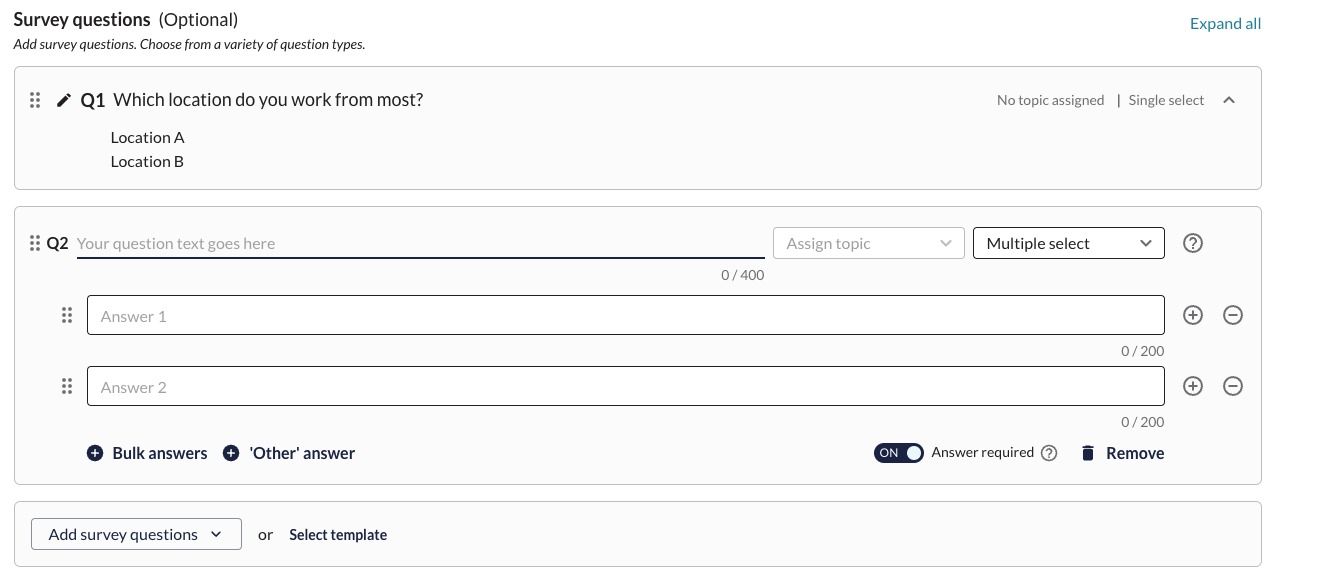1329x587 pixels.
Task: Click the Expand all link
Action: point(1225,24)
